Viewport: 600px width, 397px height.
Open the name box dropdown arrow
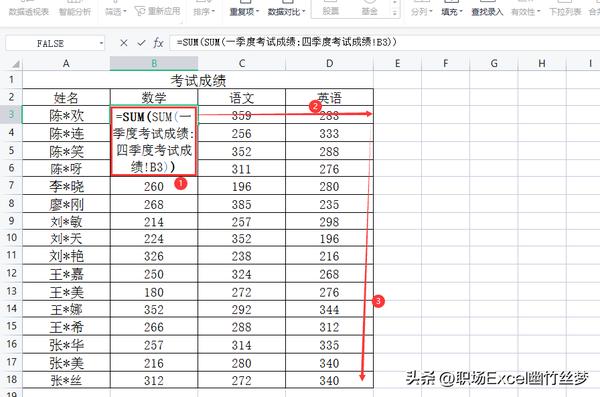[101, 43]
